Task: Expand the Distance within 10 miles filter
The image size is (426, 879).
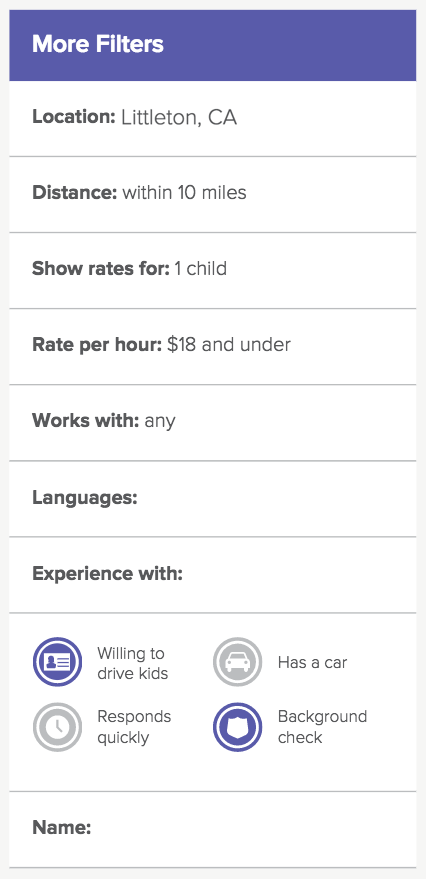Action: tap(212, 194)
